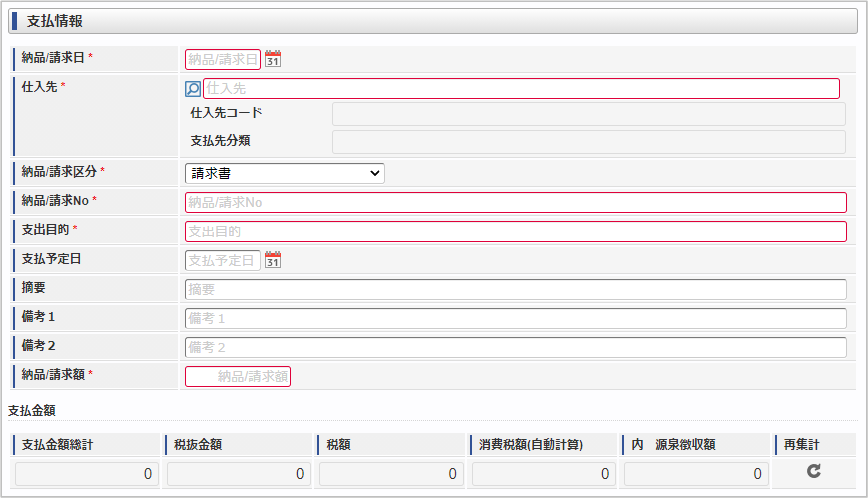Click the 支払金額総計 value box

(86, 474)
